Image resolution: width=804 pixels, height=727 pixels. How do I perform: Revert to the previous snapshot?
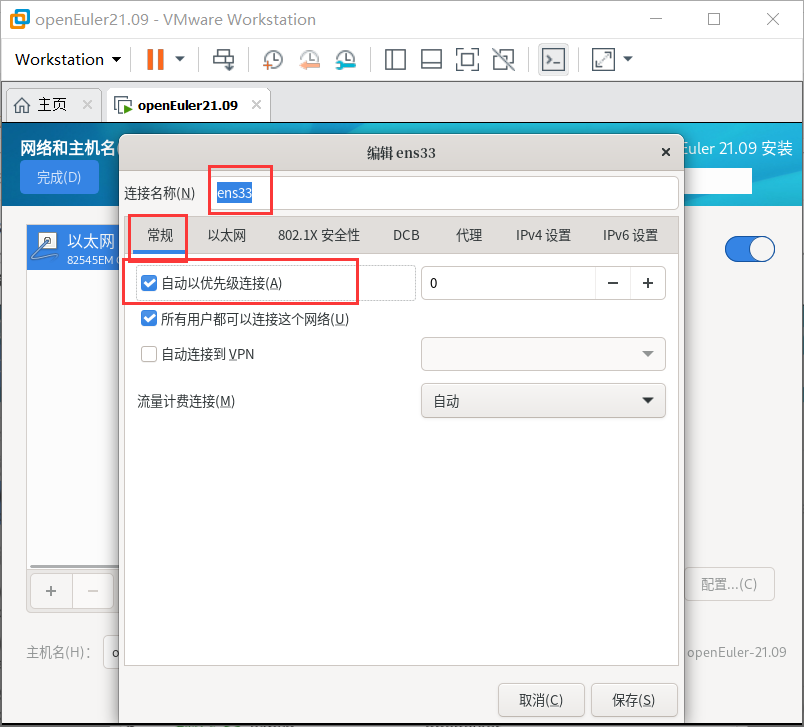point(310,59)
